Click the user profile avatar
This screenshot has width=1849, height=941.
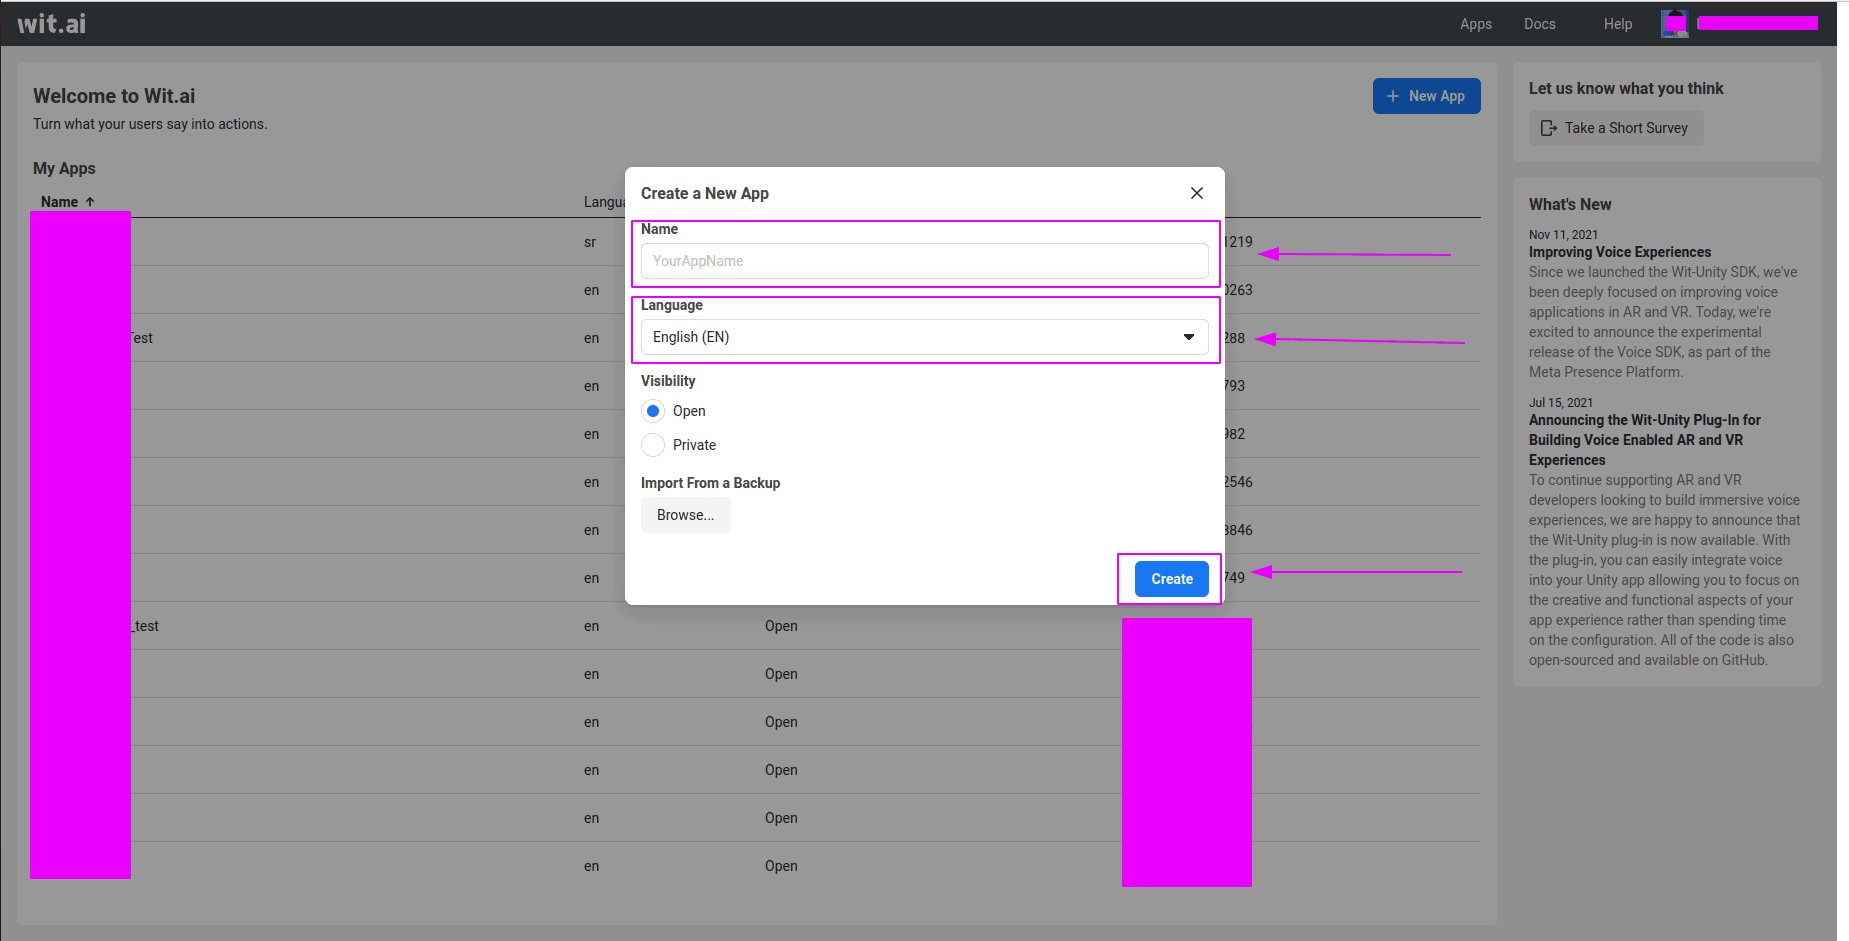(1674, 24)
